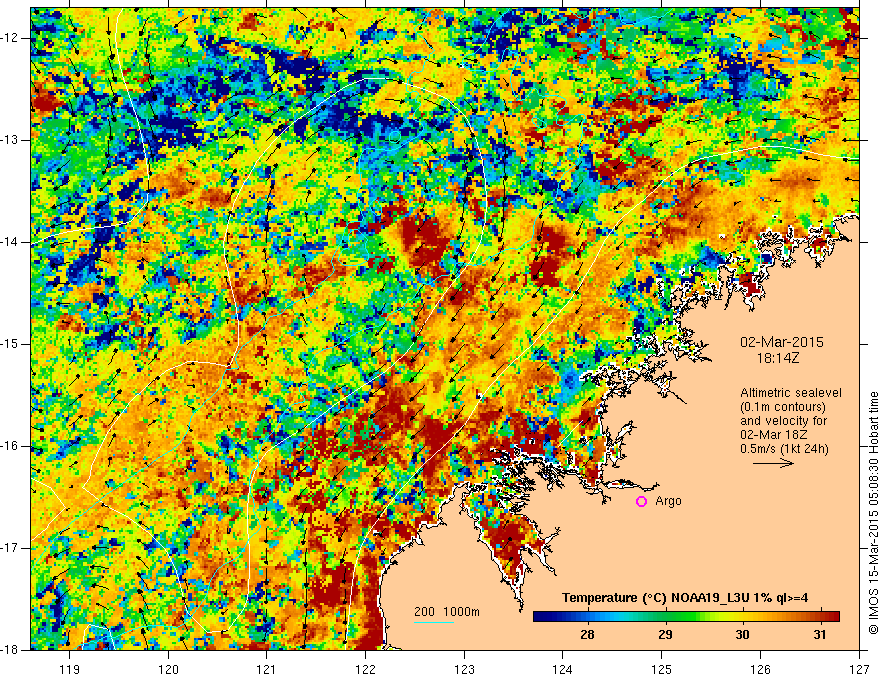
Task: Click the temperature color scale bar
Action: pyautogui.click(x=686, y=616)
